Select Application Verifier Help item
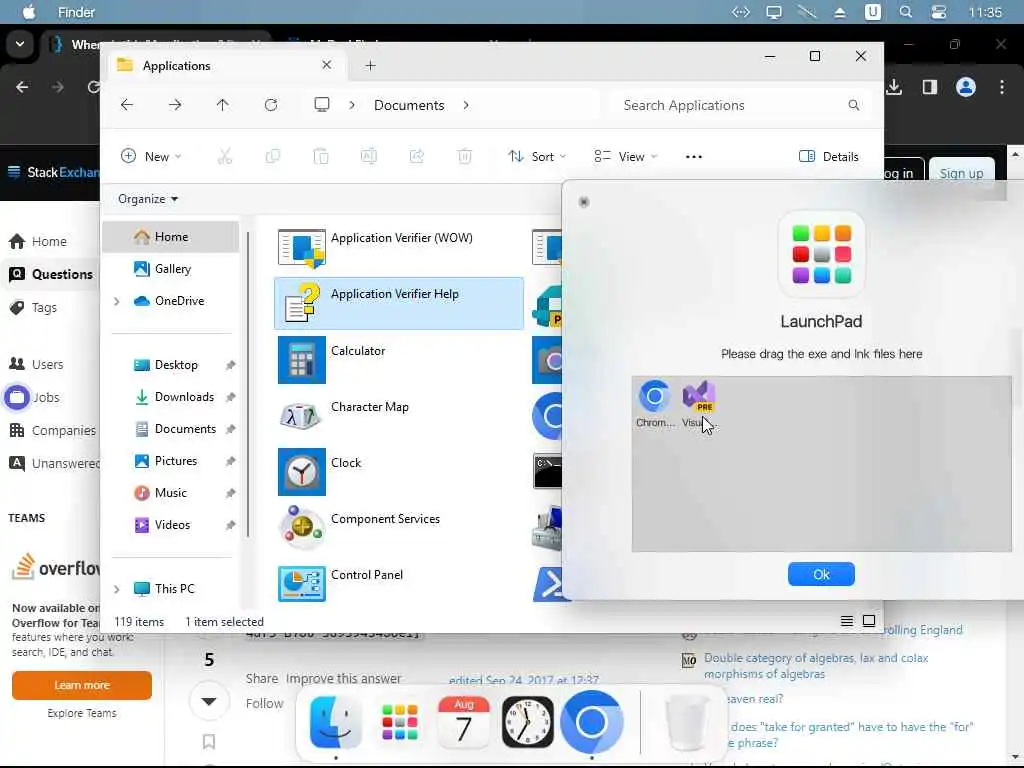Viewport: 1024px width, 768px height. pyautogui.click(x=398, y=303)
